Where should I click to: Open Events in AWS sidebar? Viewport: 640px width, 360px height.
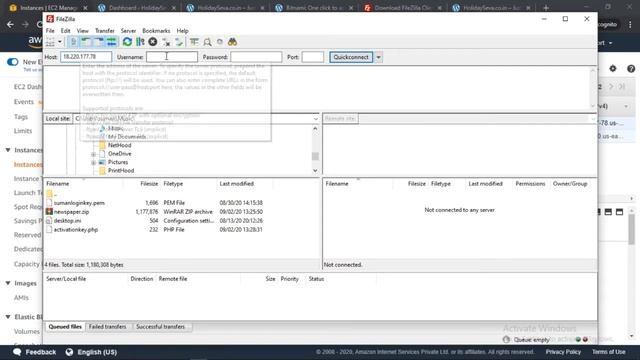24,102
